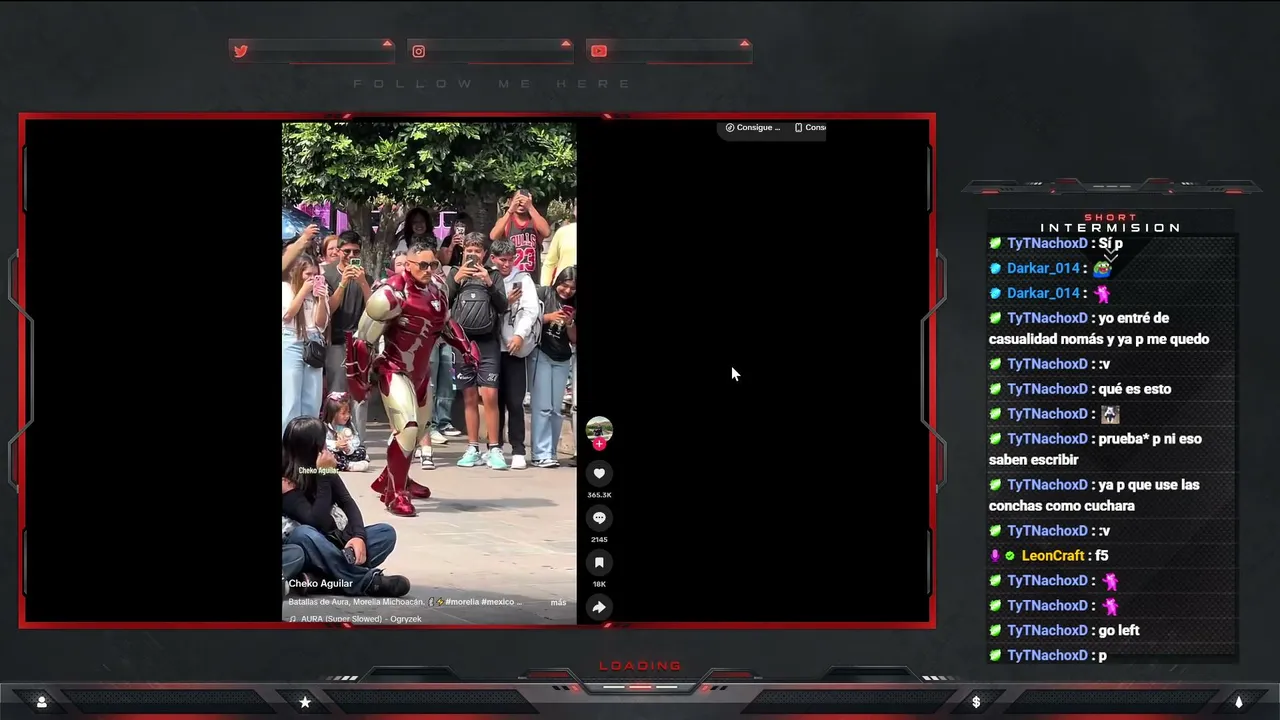This screenshot has width=1280, height=720.
Task: Click the microphone badge beside LeonCraft
Action: tap(995, 556)
